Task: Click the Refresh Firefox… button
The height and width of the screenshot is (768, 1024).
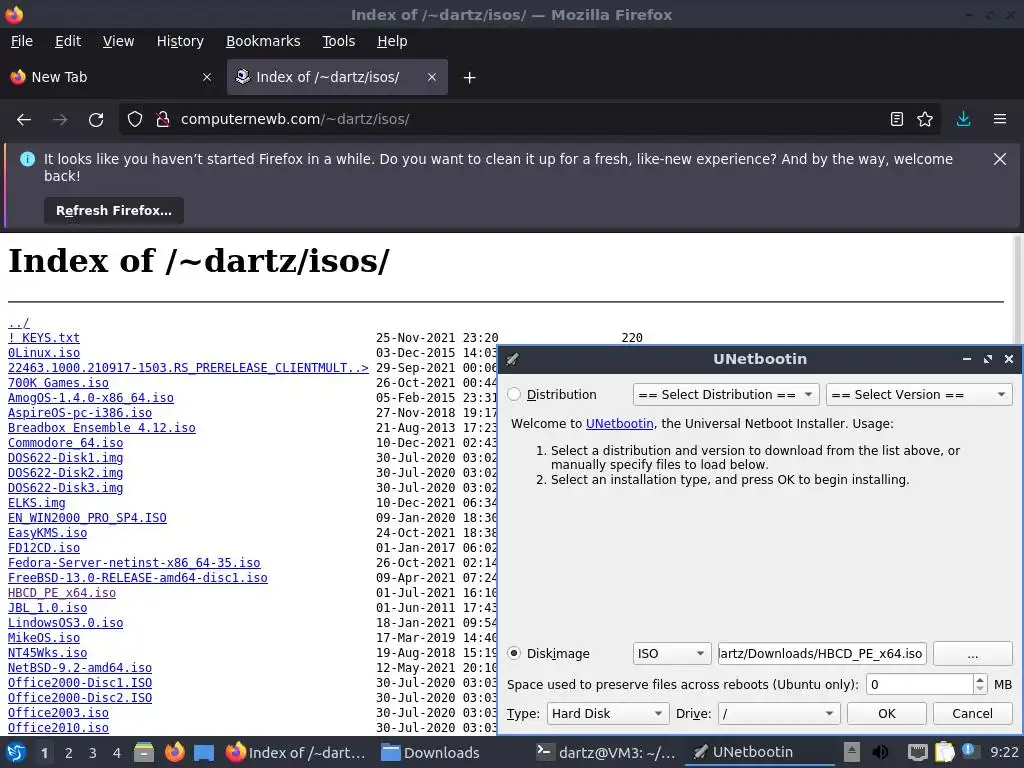Action: (x=114, y=211)
